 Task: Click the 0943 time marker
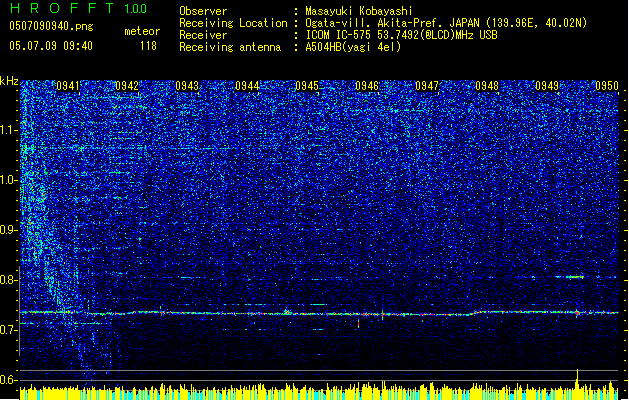point(187,85)
